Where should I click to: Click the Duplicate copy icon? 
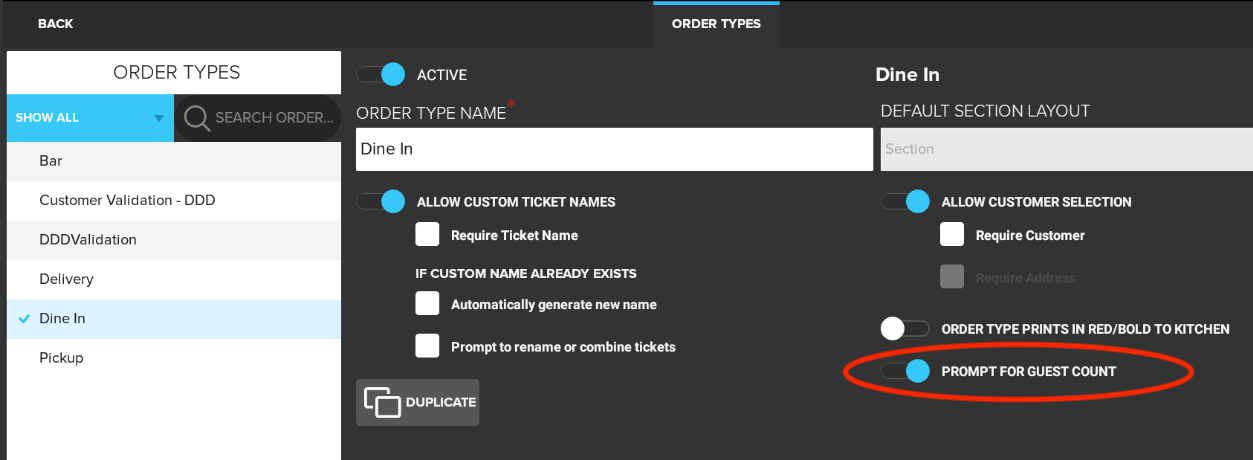pos(382,402)
